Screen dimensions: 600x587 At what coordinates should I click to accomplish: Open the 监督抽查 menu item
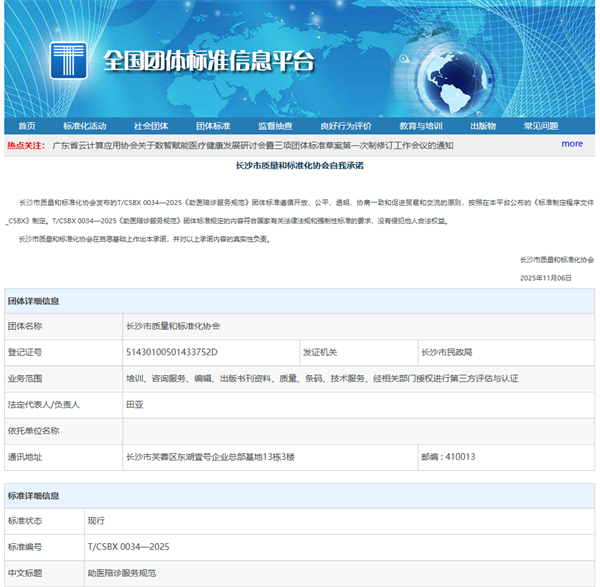click(x=275, y=126)
